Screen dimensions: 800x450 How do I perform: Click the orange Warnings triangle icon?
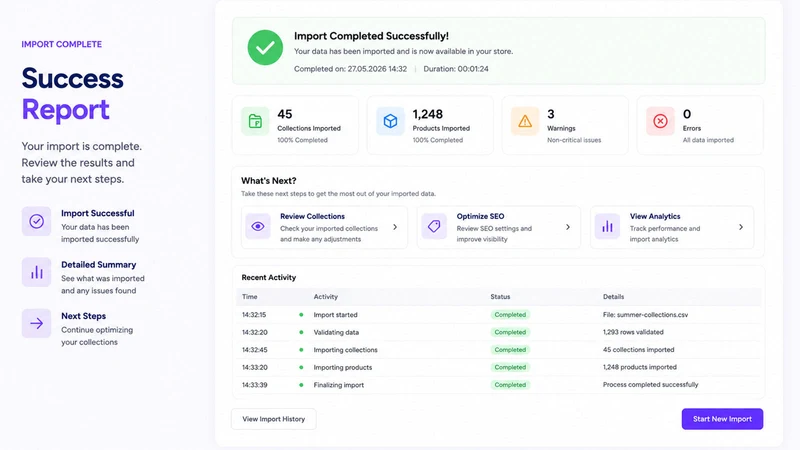click(x=525, y=121)
